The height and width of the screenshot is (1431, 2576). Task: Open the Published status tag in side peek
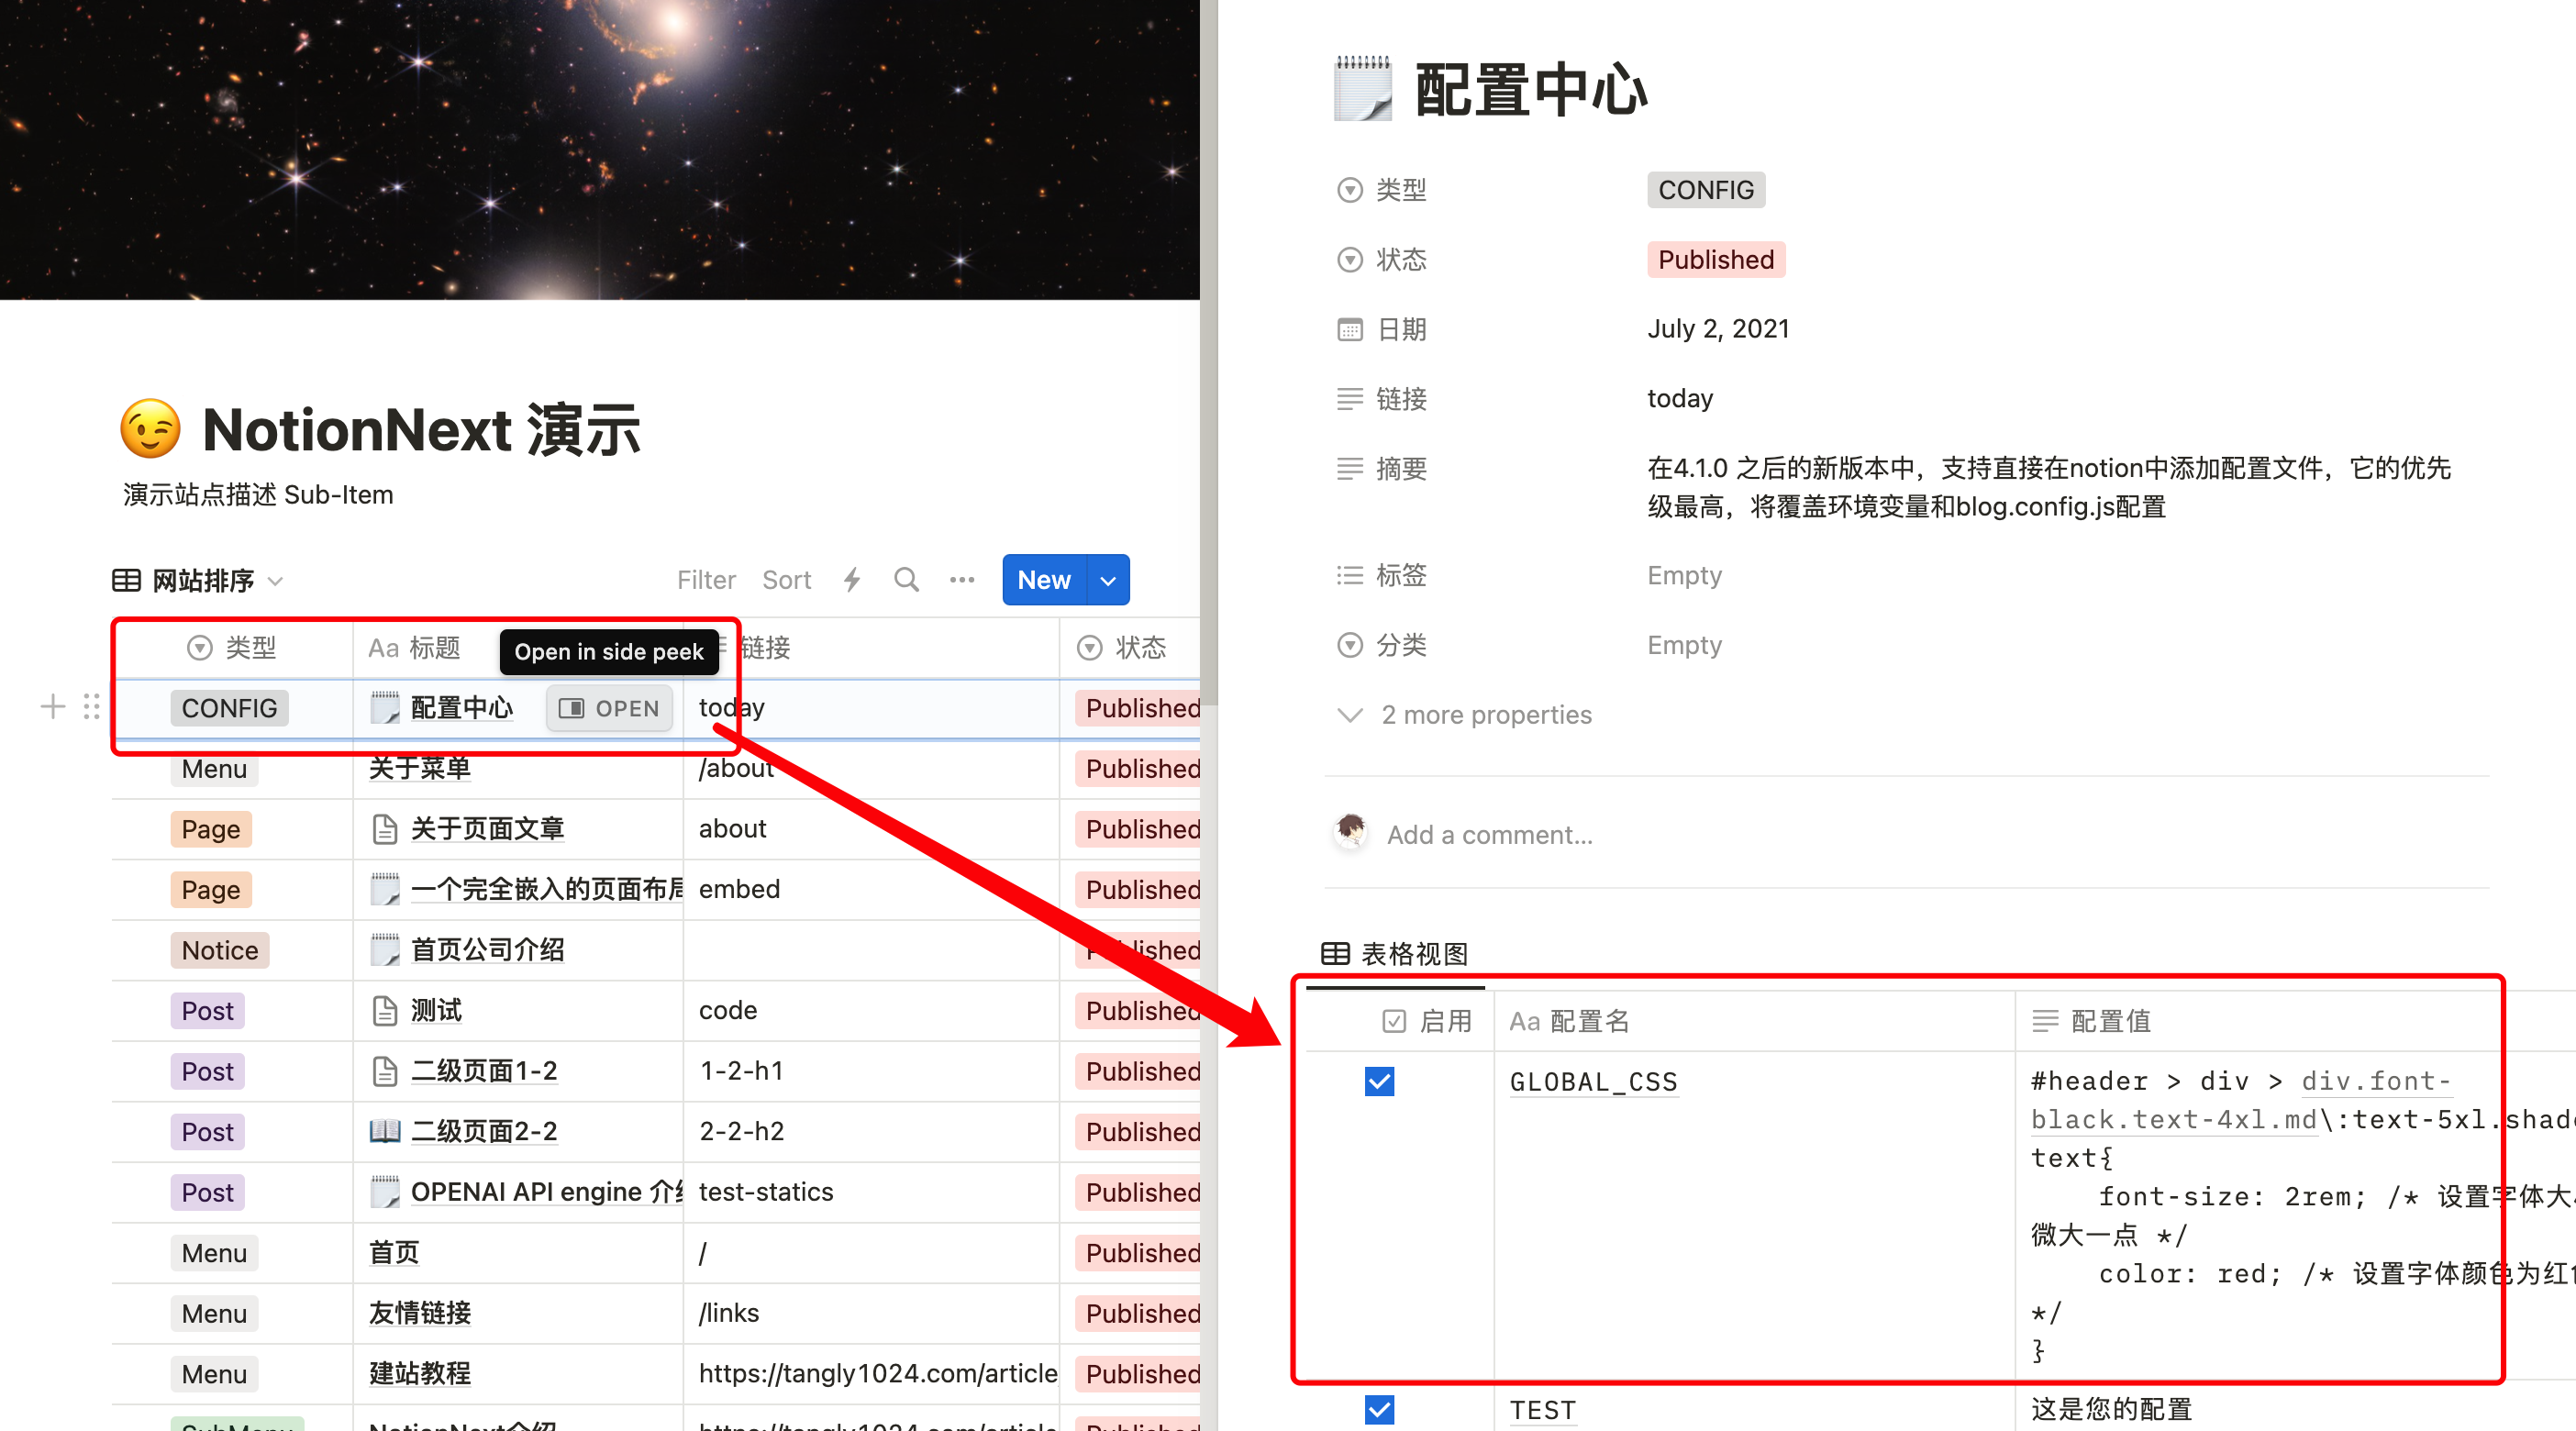(1716, 260)
